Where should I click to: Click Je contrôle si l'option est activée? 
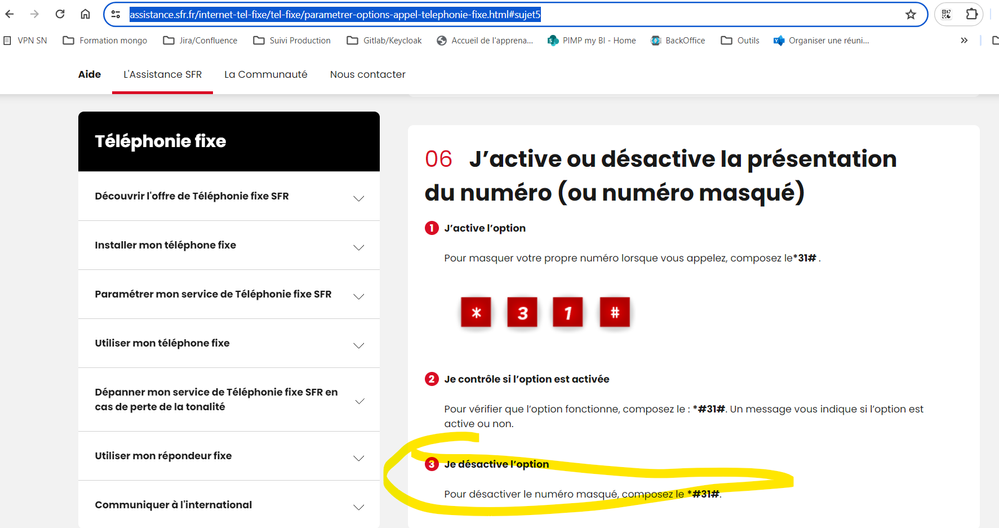point(527,379)
